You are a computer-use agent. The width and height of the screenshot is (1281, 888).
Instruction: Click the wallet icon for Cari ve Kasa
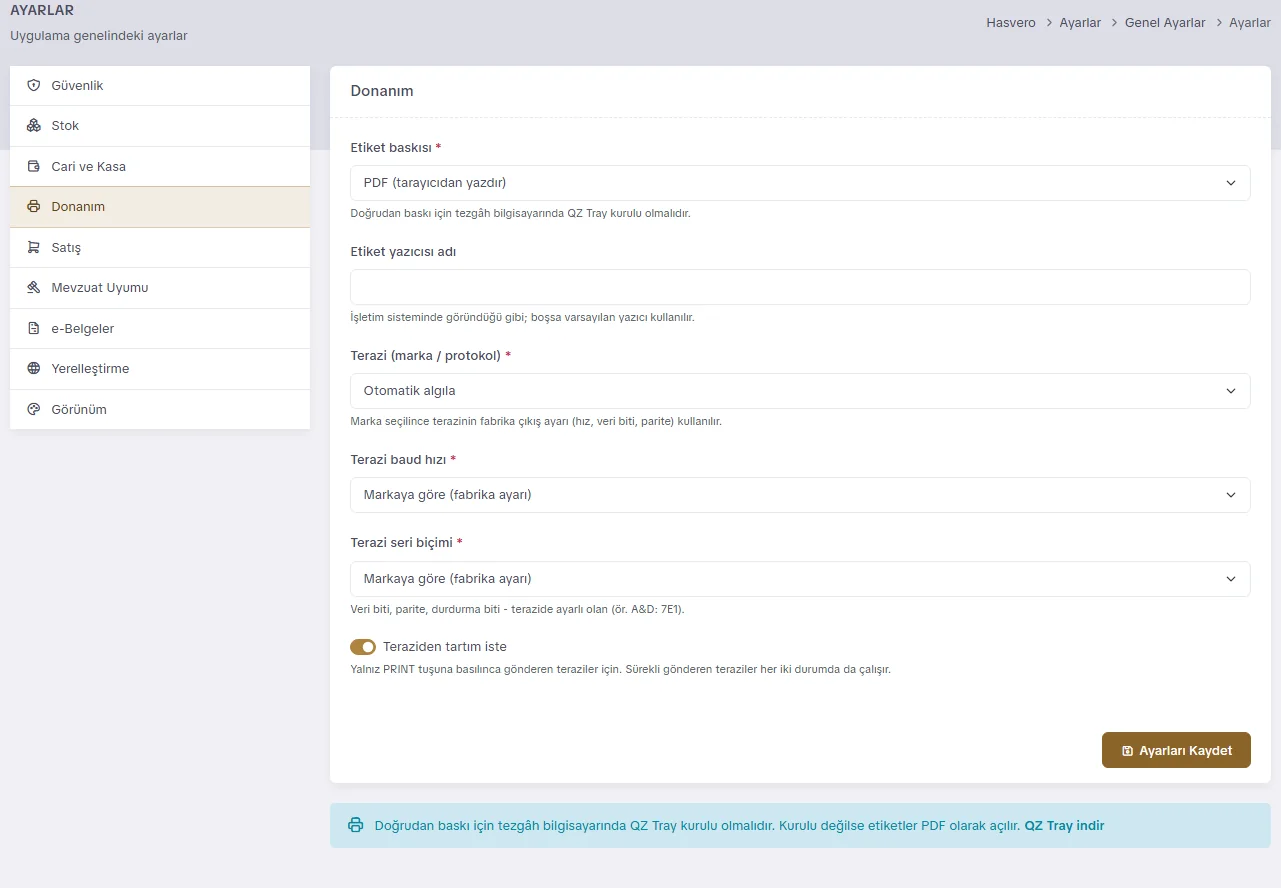[x=33, y=167]
